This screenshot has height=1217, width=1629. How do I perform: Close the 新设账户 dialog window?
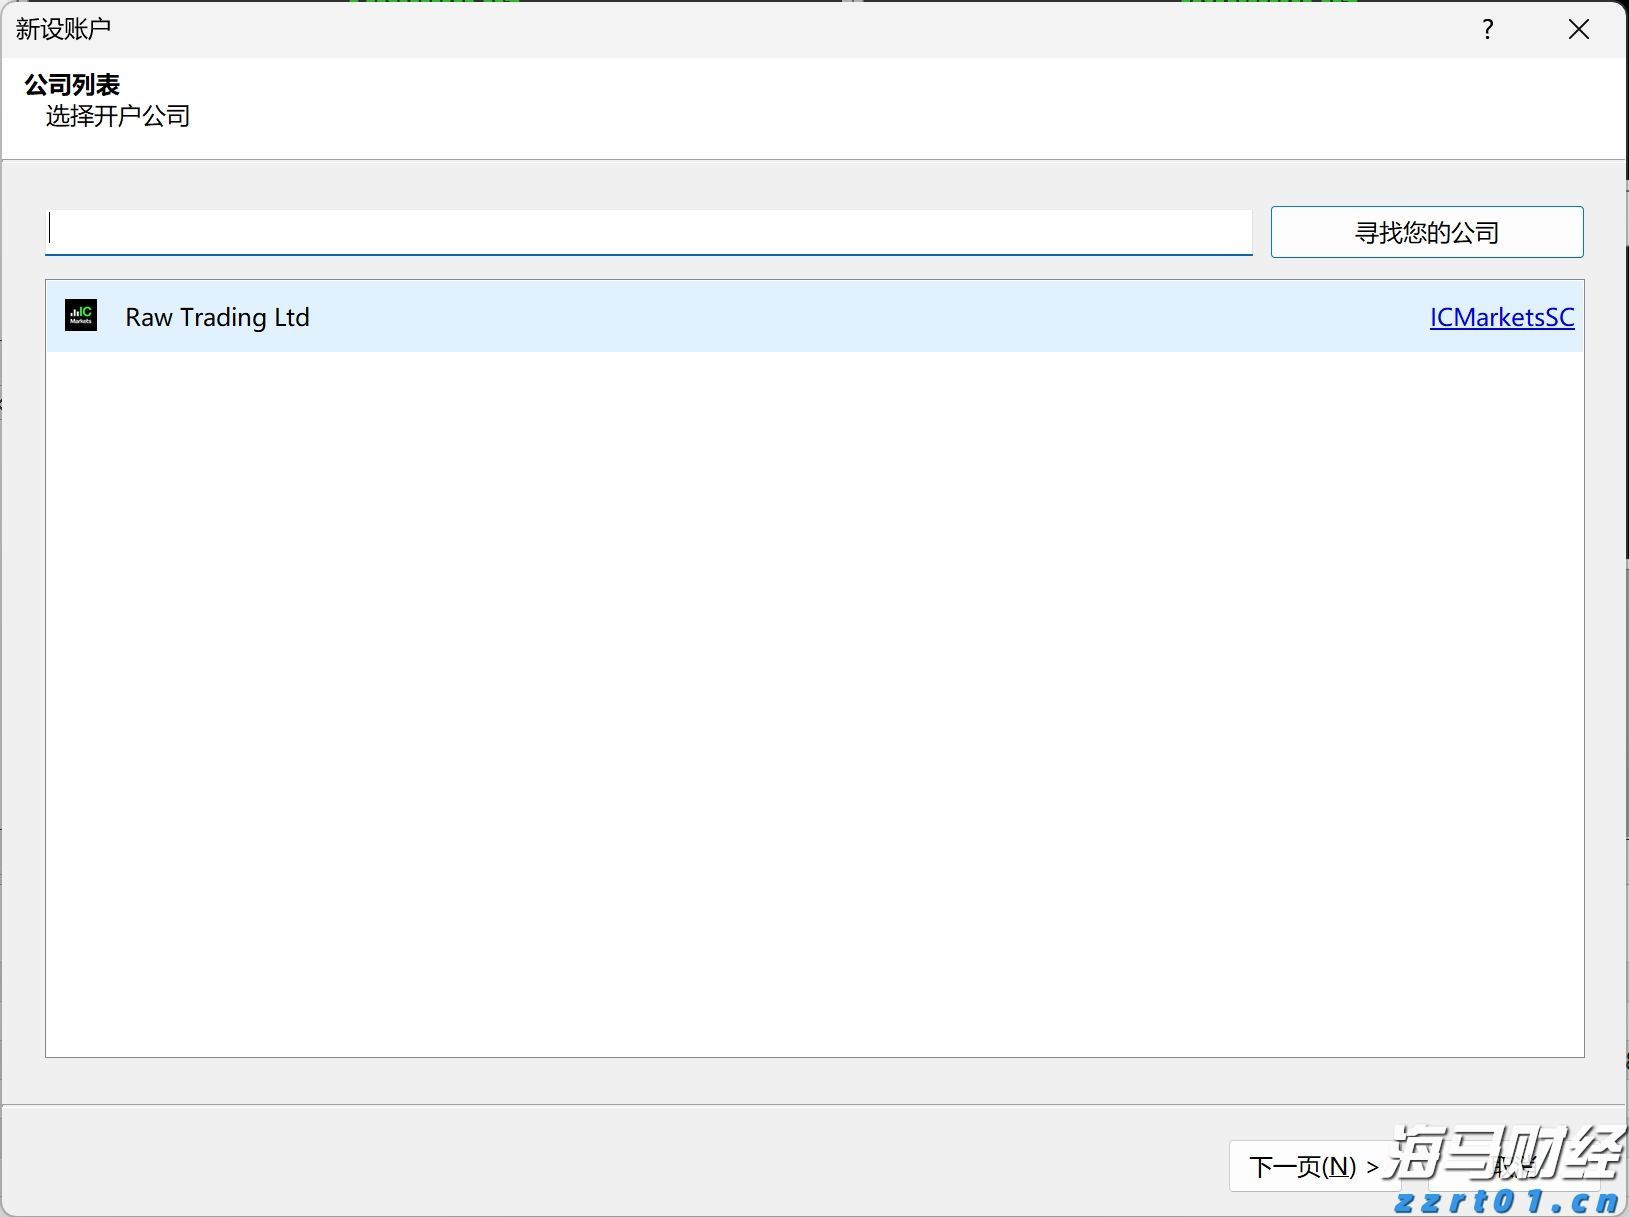[1578, 30]
